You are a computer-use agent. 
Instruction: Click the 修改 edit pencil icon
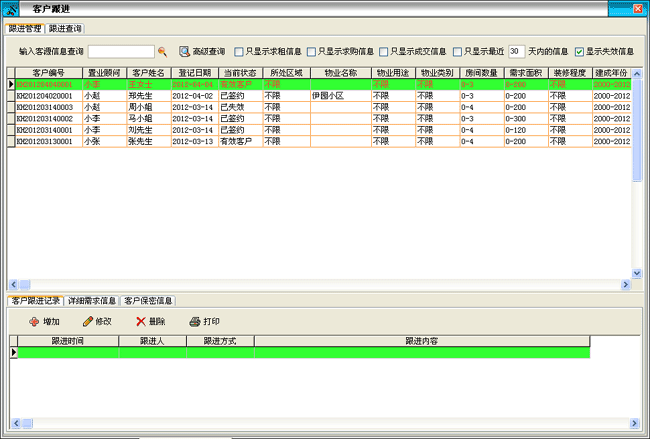87,321
